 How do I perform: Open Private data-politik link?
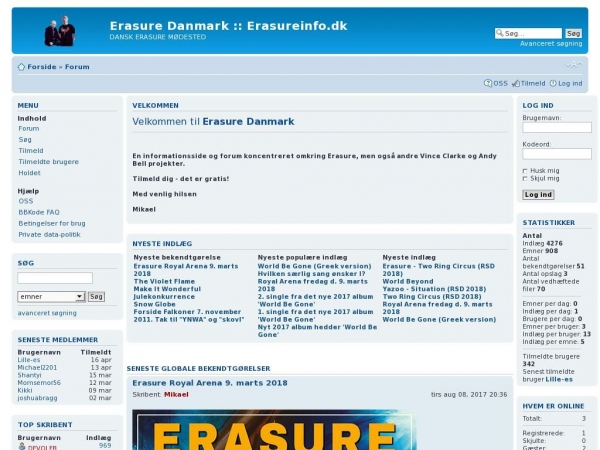[49, 235]
